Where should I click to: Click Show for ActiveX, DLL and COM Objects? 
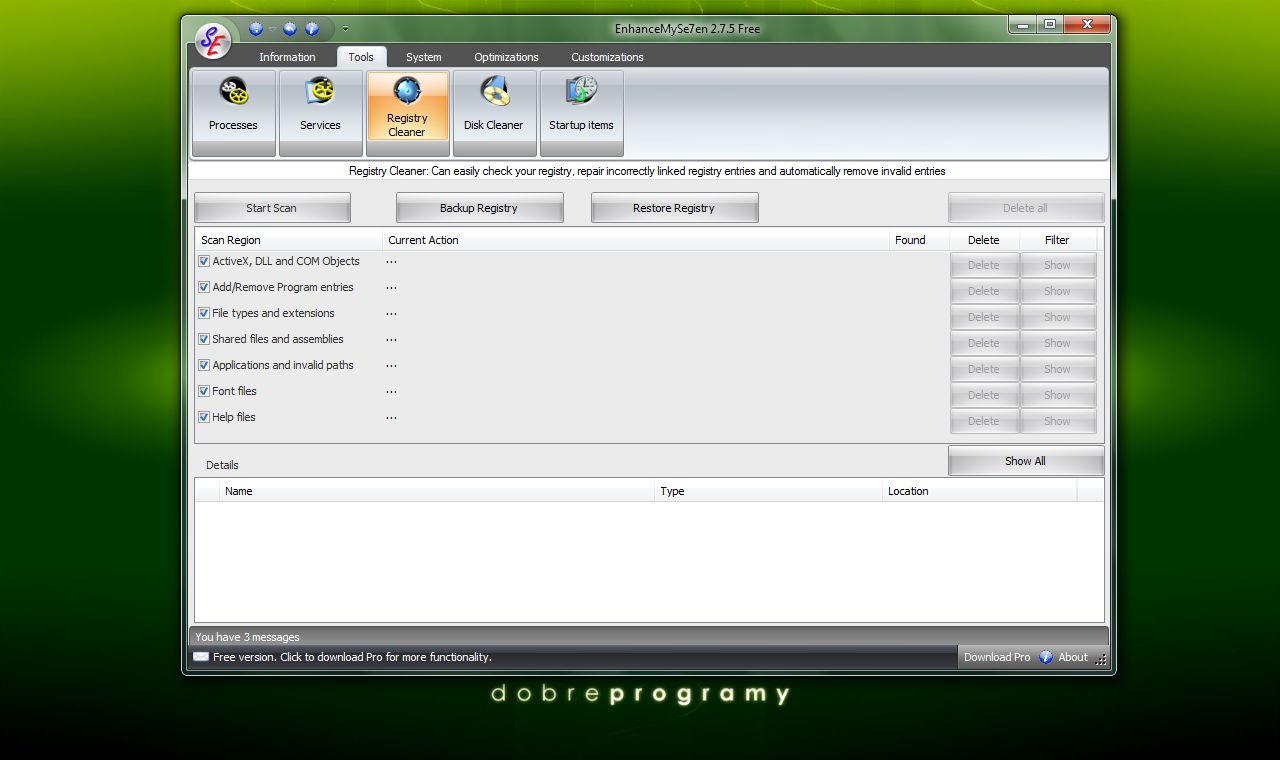pos(1058,265)
